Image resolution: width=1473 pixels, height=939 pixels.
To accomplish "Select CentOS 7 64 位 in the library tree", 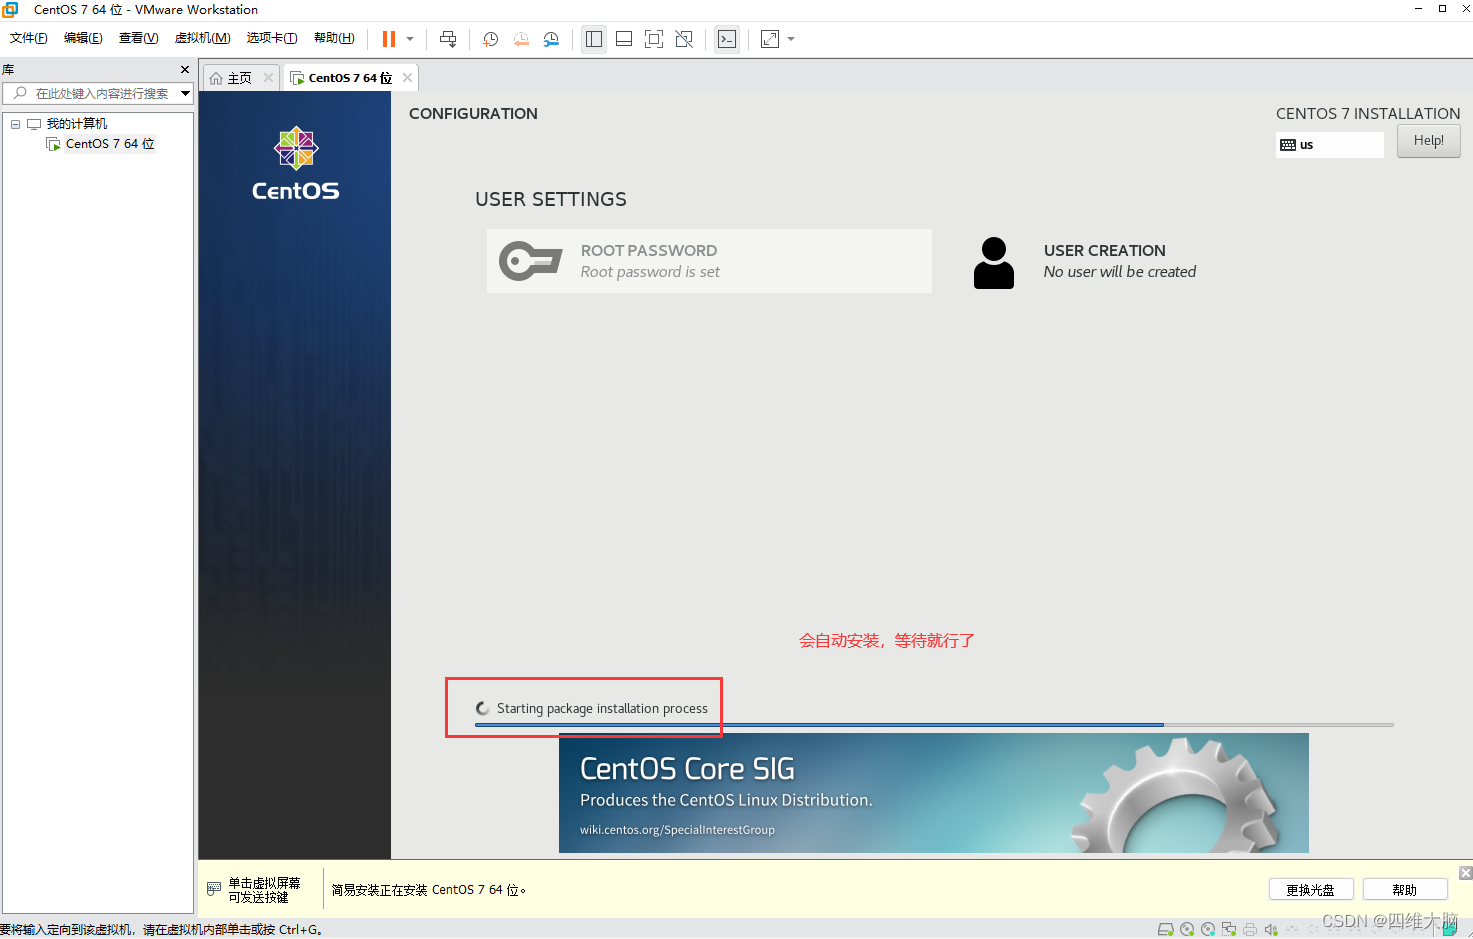I will pos(110,144).
